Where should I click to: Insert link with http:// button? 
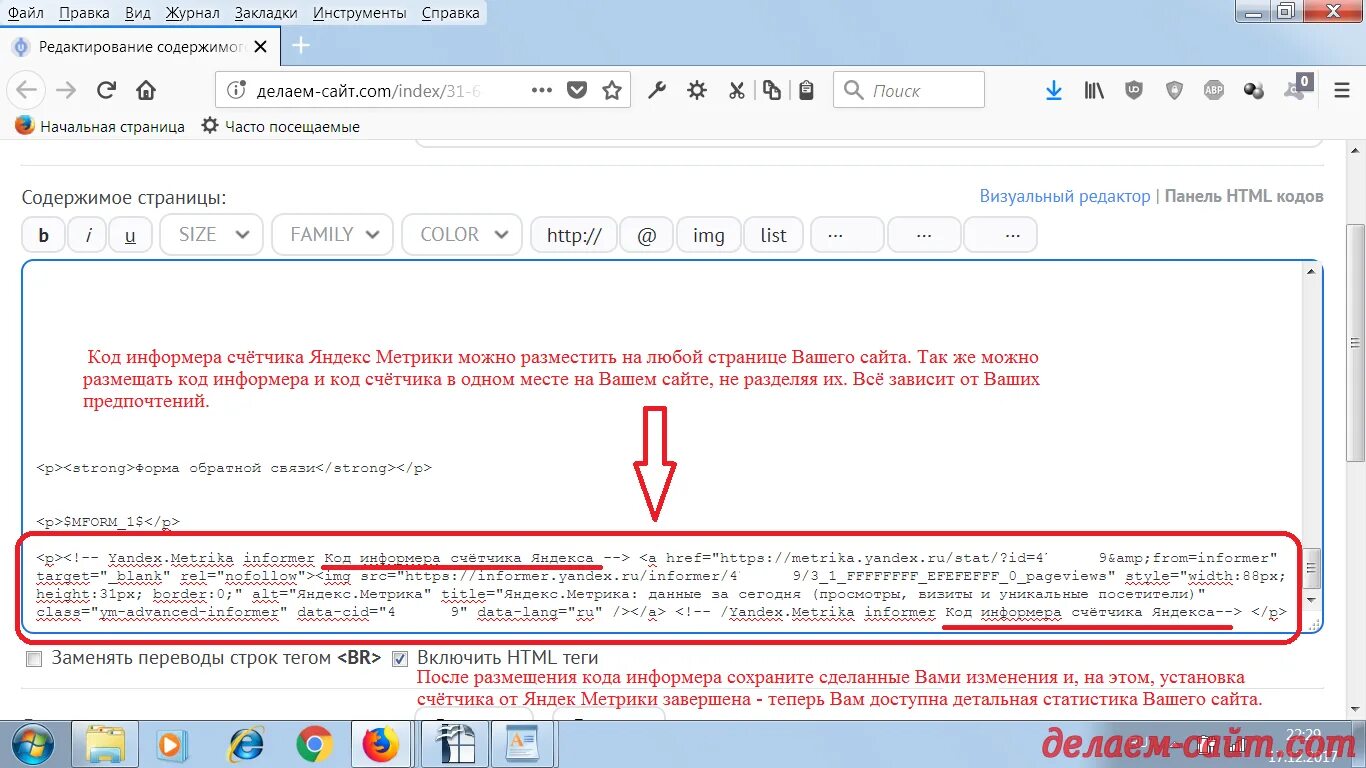pos(574,235)
